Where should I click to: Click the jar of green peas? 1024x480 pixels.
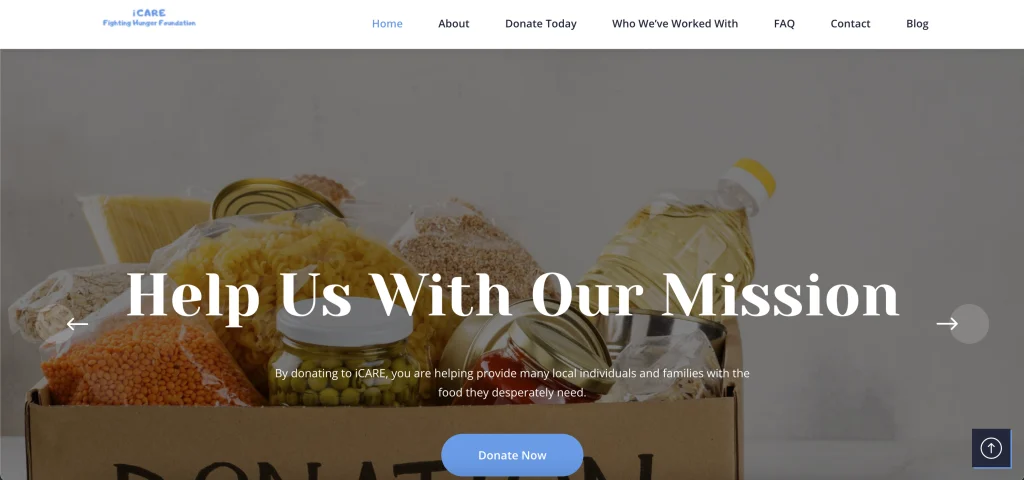click(345, 355)
